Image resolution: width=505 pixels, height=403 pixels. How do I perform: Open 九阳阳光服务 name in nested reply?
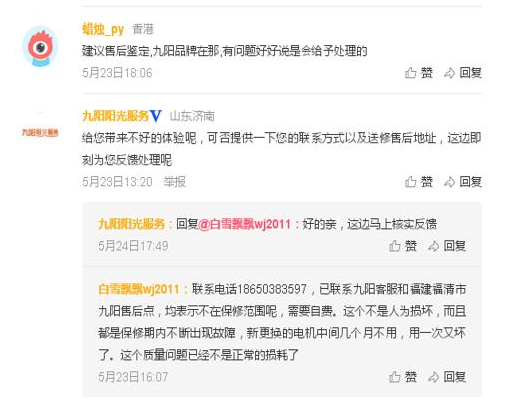point(131,224)
